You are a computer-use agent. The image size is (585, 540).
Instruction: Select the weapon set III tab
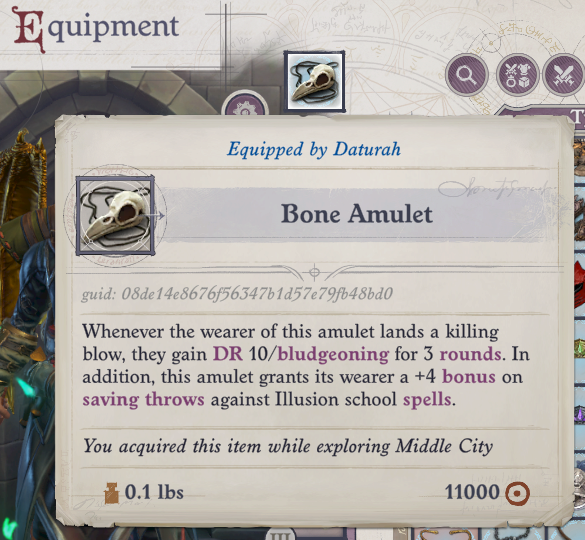pyautogui.click(x=281, y=534)
